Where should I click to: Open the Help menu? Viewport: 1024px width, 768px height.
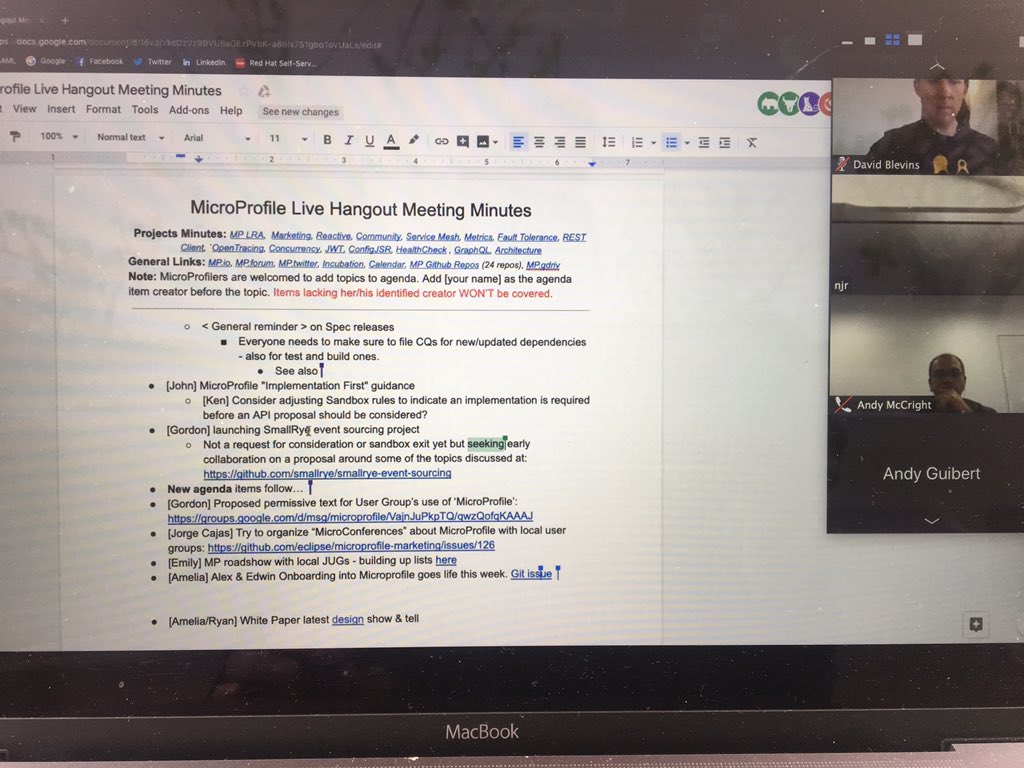pyautogui.click(x=231, y=110)
